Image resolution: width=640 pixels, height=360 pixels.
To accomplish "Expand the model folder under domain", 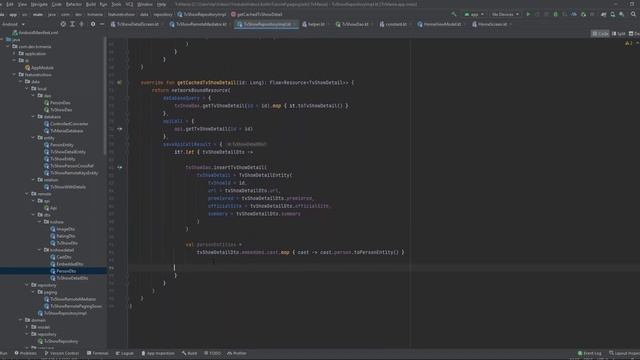I will click(27, 327).
